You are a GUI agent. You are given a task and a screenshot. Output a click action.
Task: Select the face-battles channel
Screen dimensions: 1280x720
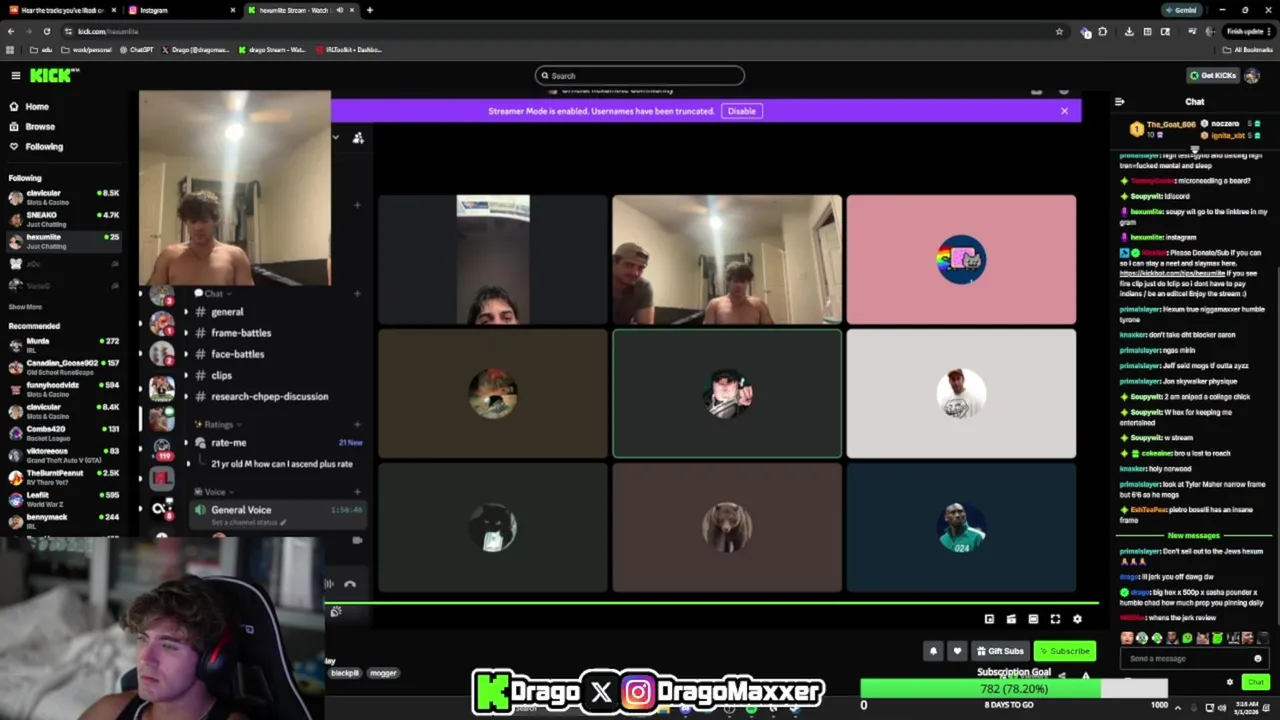click(x=237, y=354)
